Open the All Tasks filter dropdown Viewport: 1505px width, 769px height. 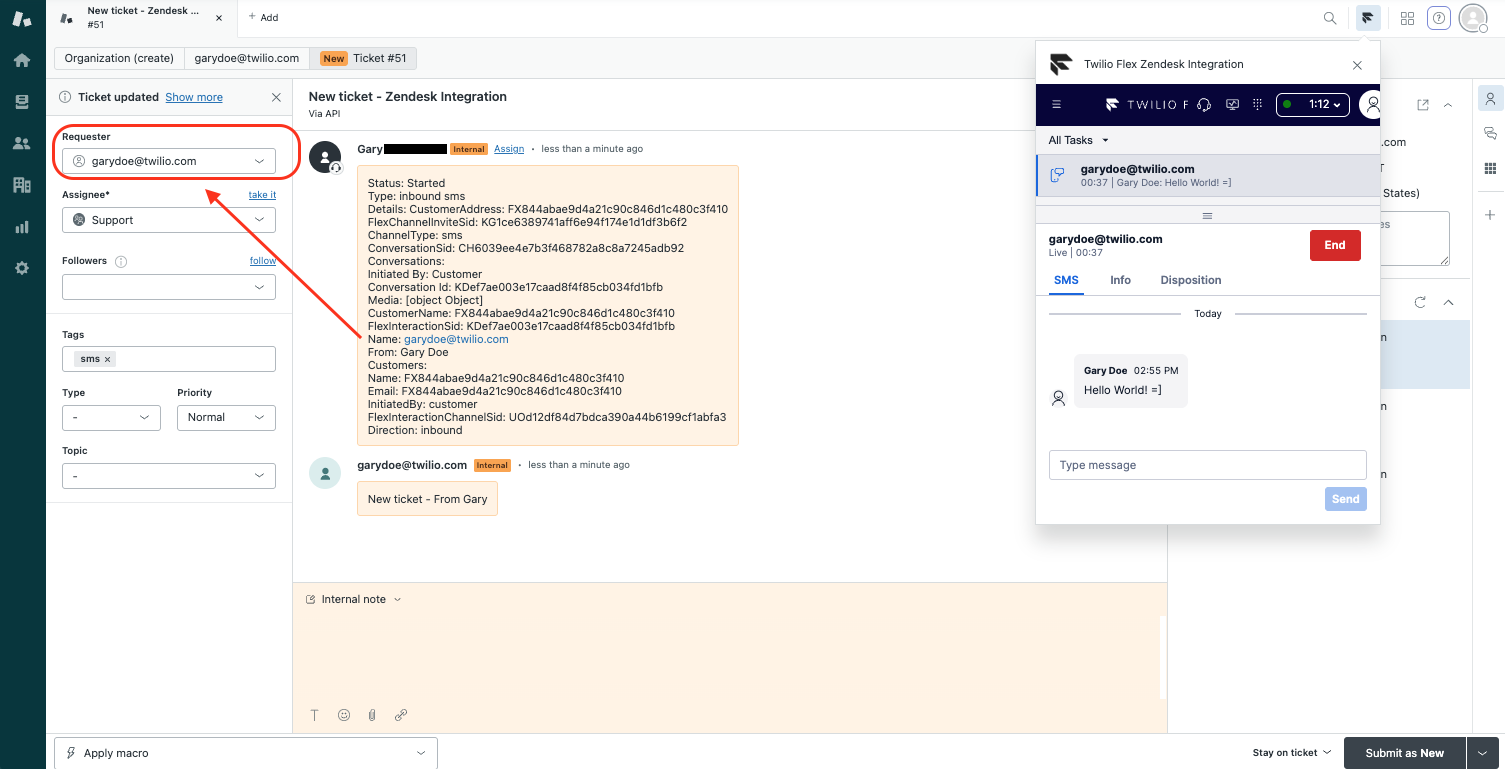(1079, 140)
